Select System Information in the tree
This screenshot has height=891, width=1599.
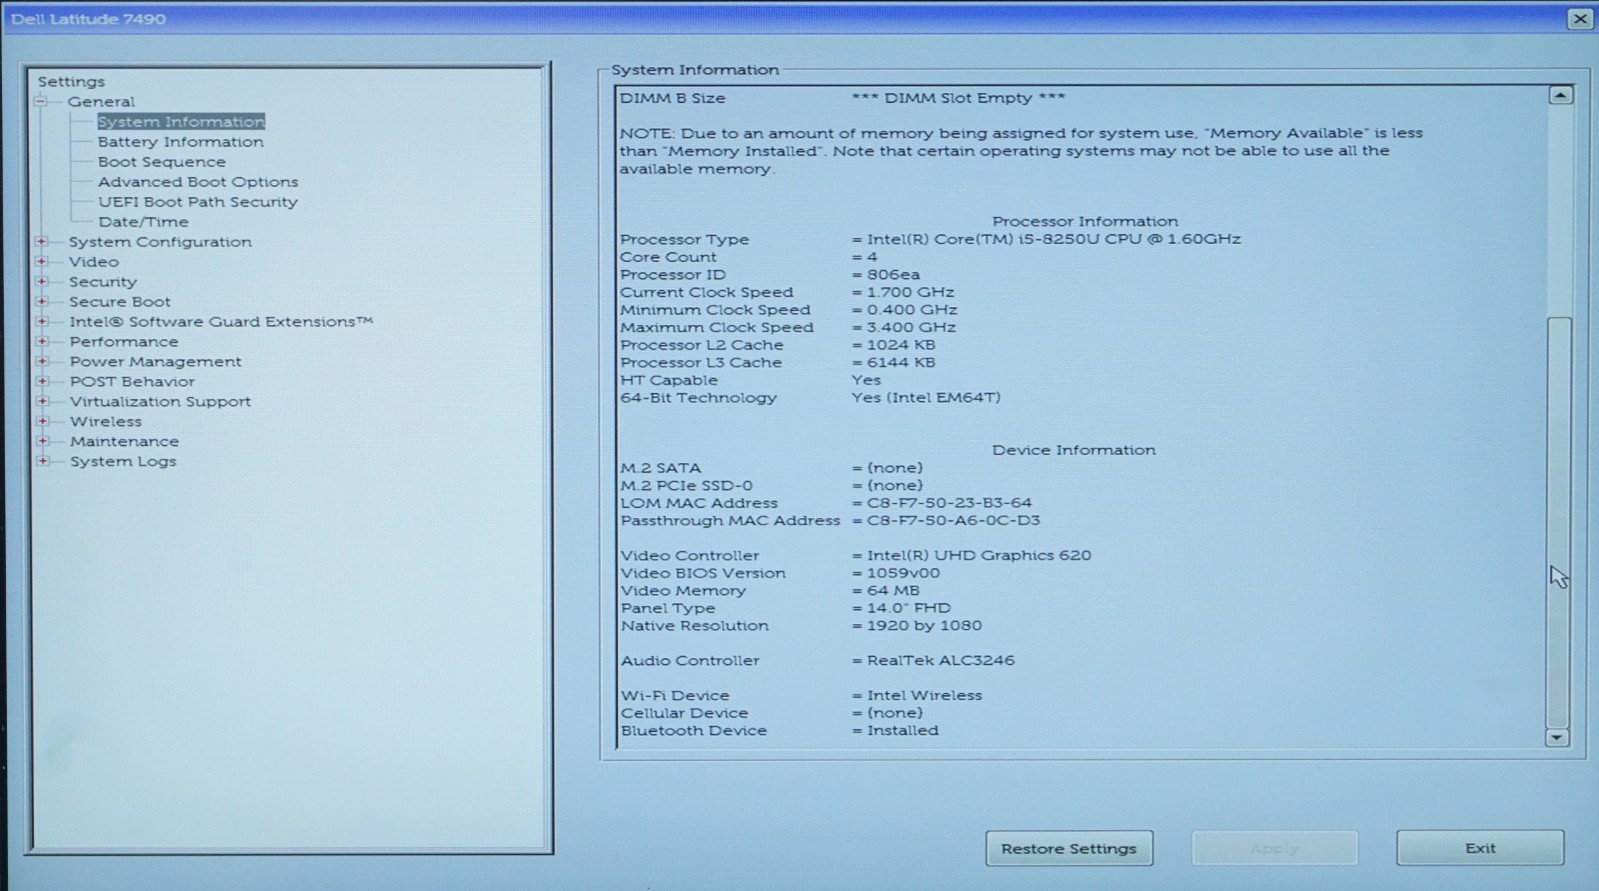pos(181,121)
